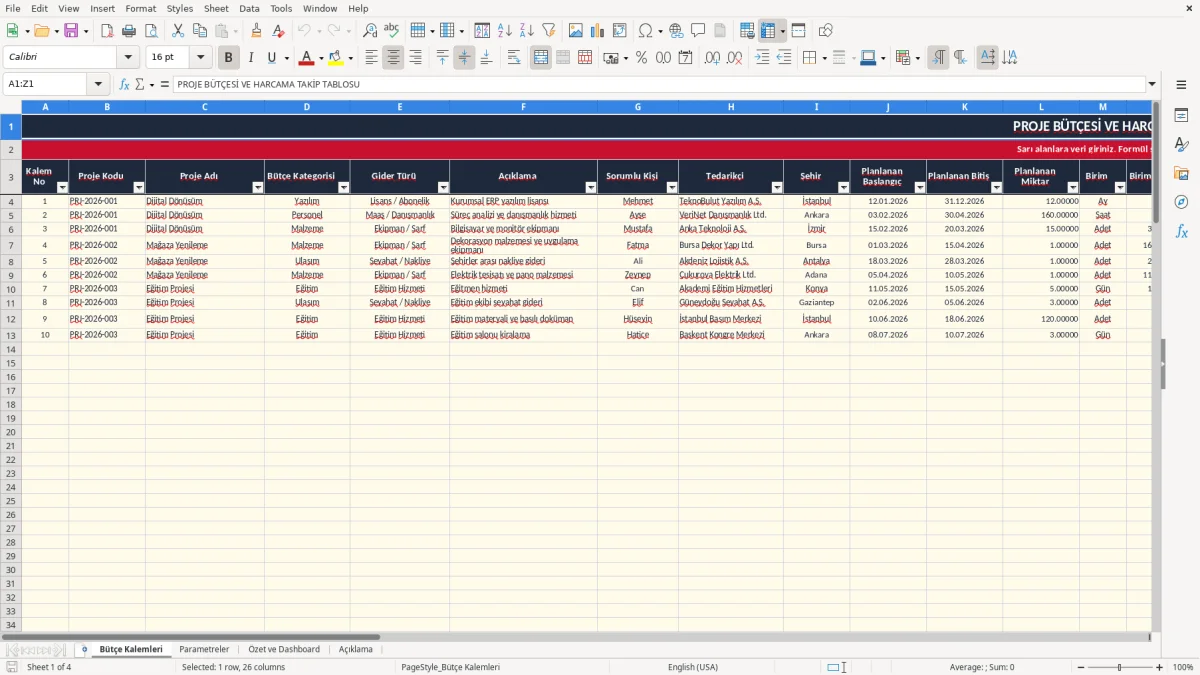1200x675 pixels.
Task: Switch to Özet ve Dashboard sheet tab
Action: (x=284, y=649)
